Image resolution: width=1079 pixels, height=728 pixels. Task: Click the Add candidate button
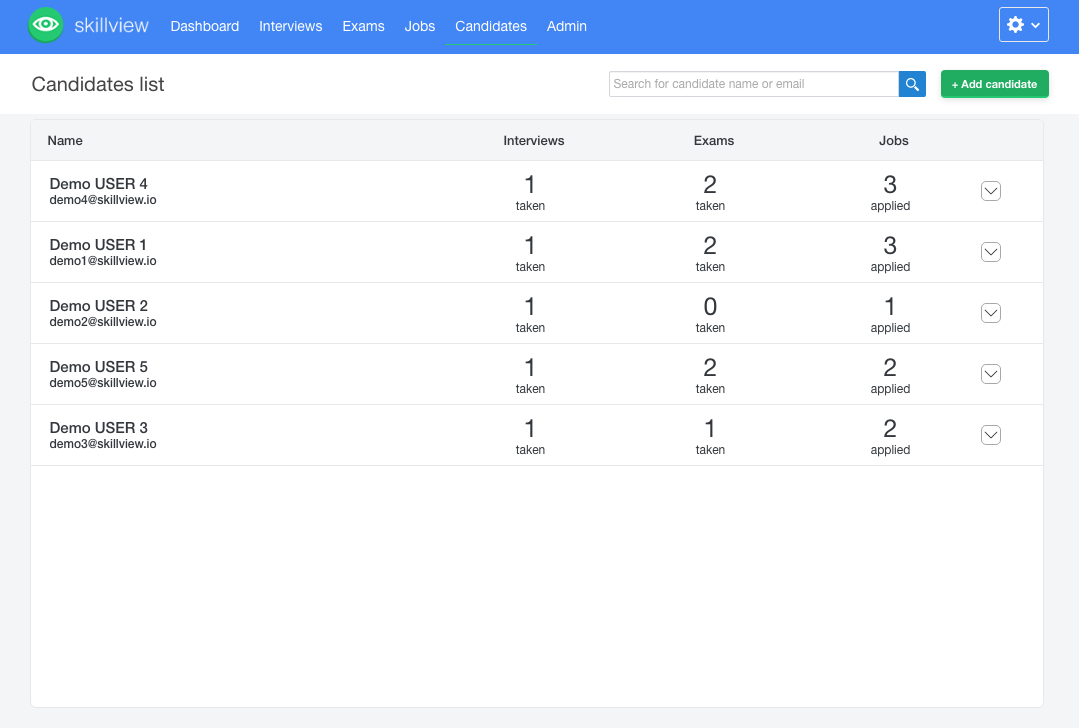994,84
